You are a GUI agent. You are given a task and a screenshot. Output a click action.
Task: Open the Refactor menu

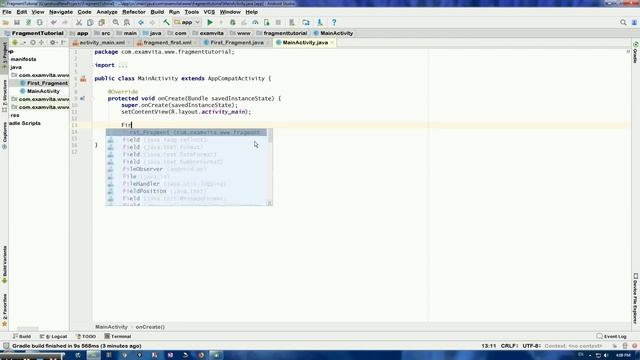(134, 12)
